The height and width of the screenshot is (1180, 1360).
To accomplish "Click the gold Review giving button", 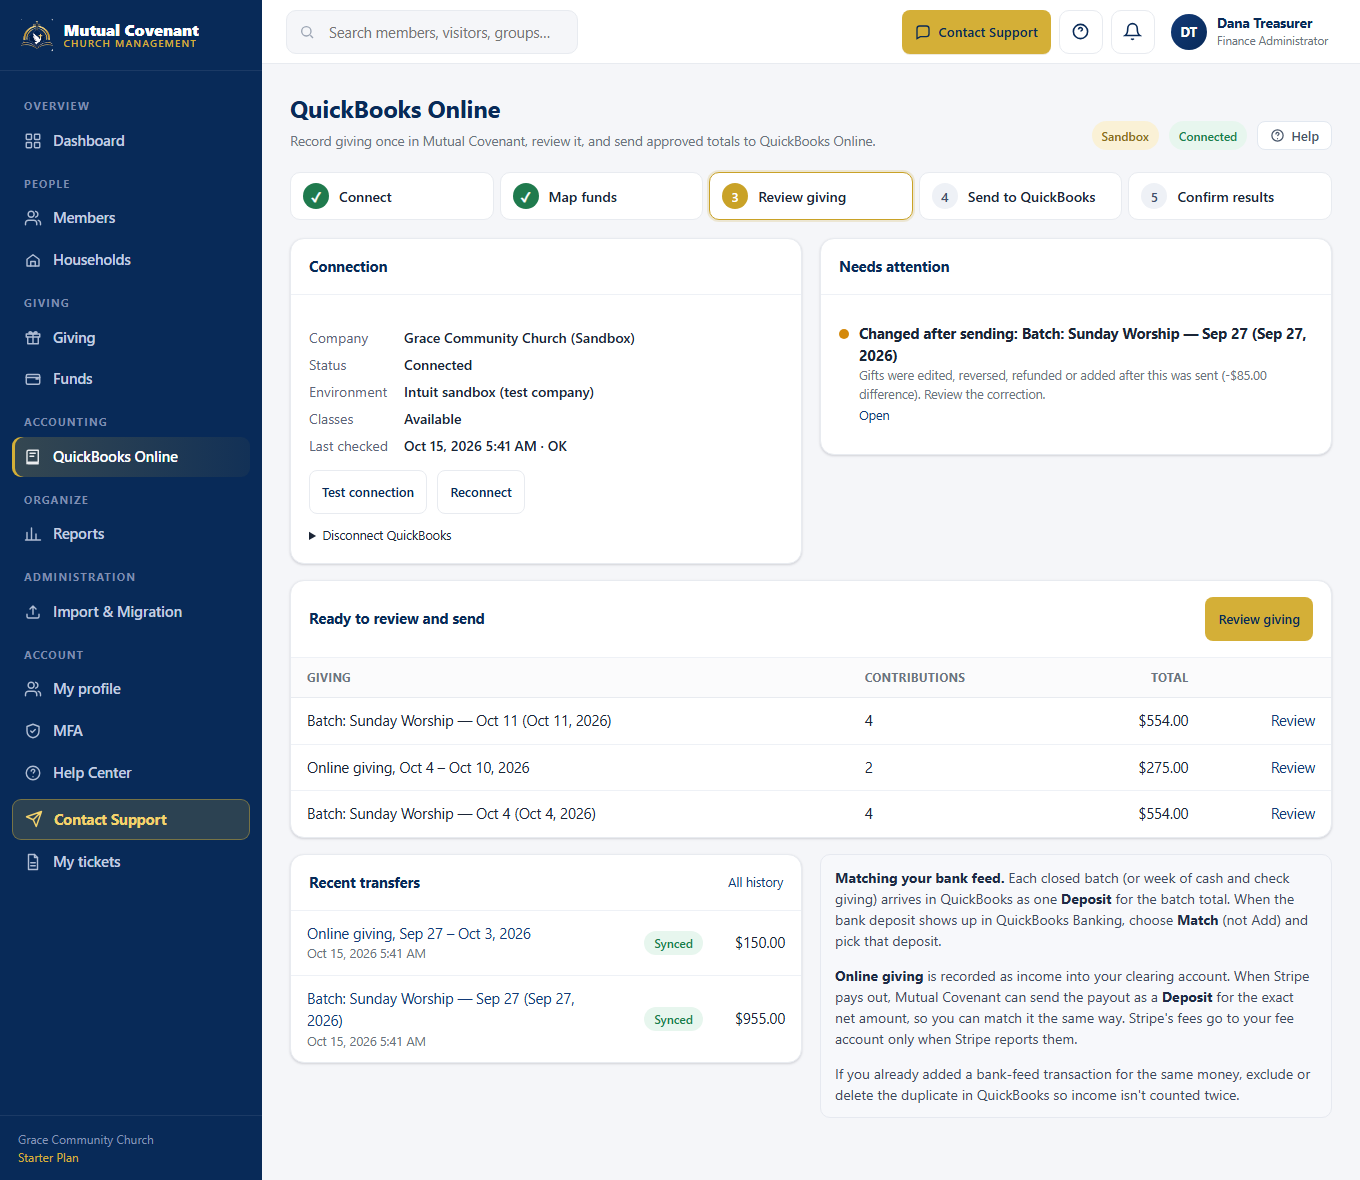I will click(1259, 619).
